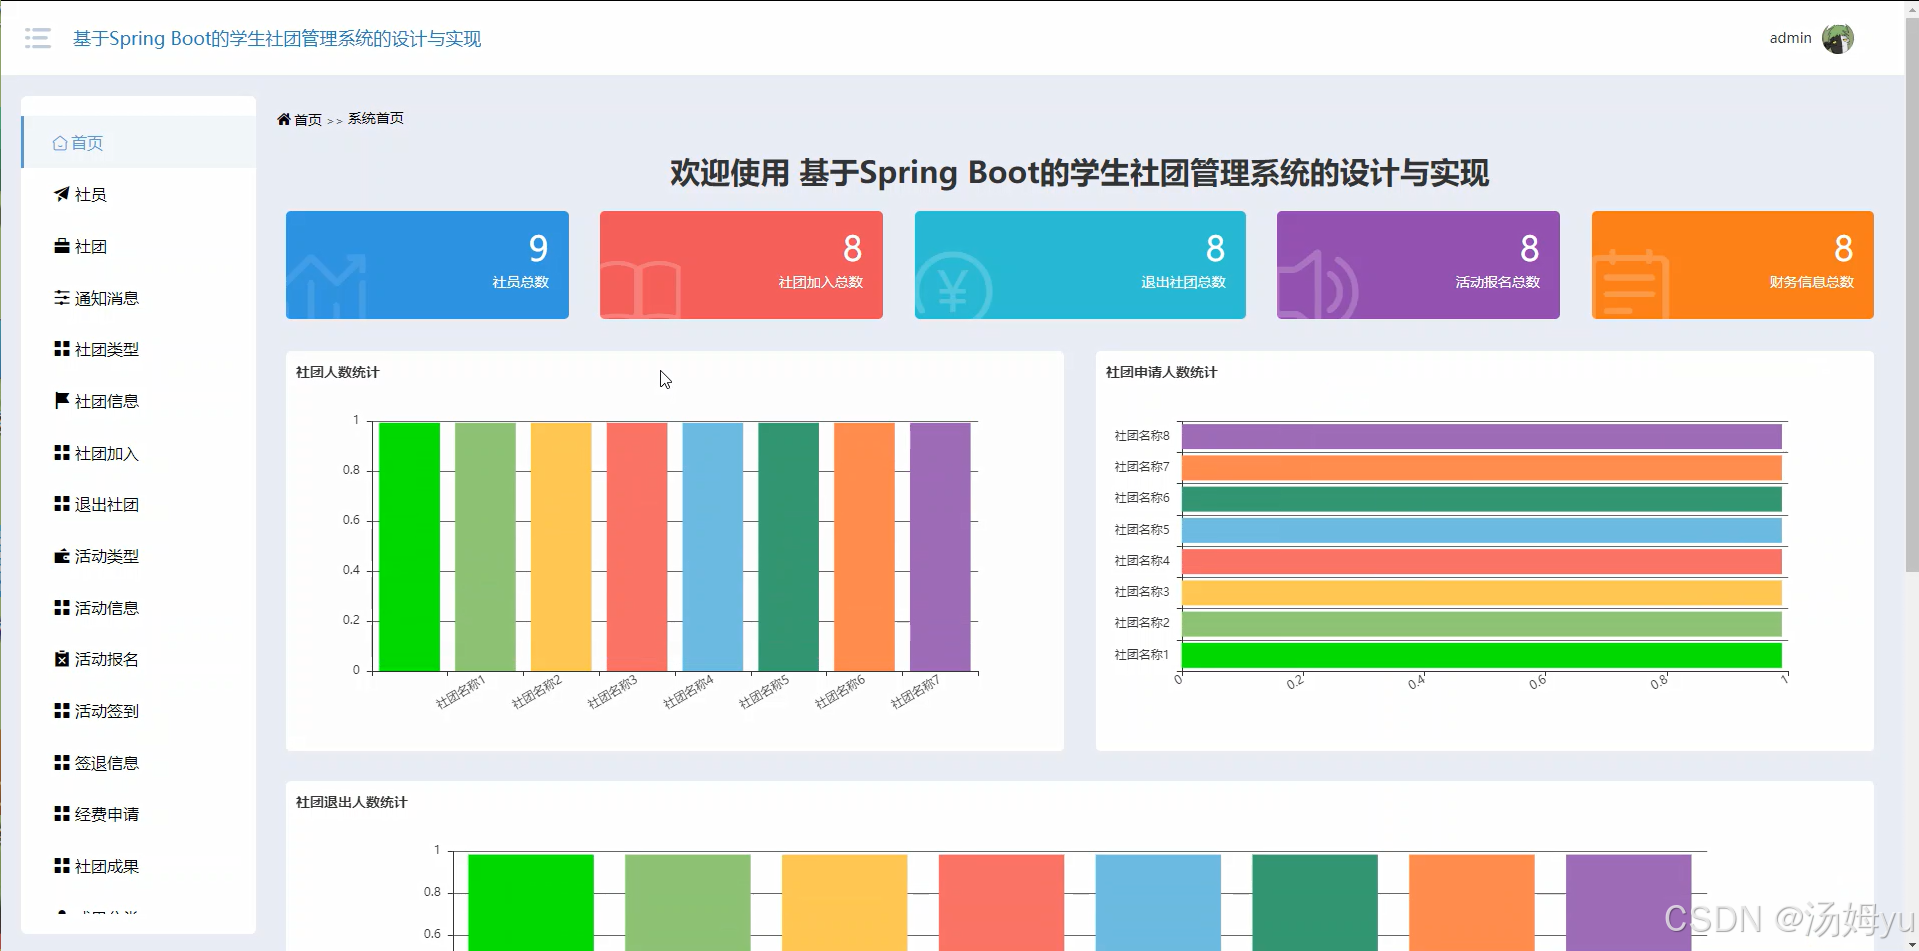Click the briefcase icon beside 社团

point(62,246)
